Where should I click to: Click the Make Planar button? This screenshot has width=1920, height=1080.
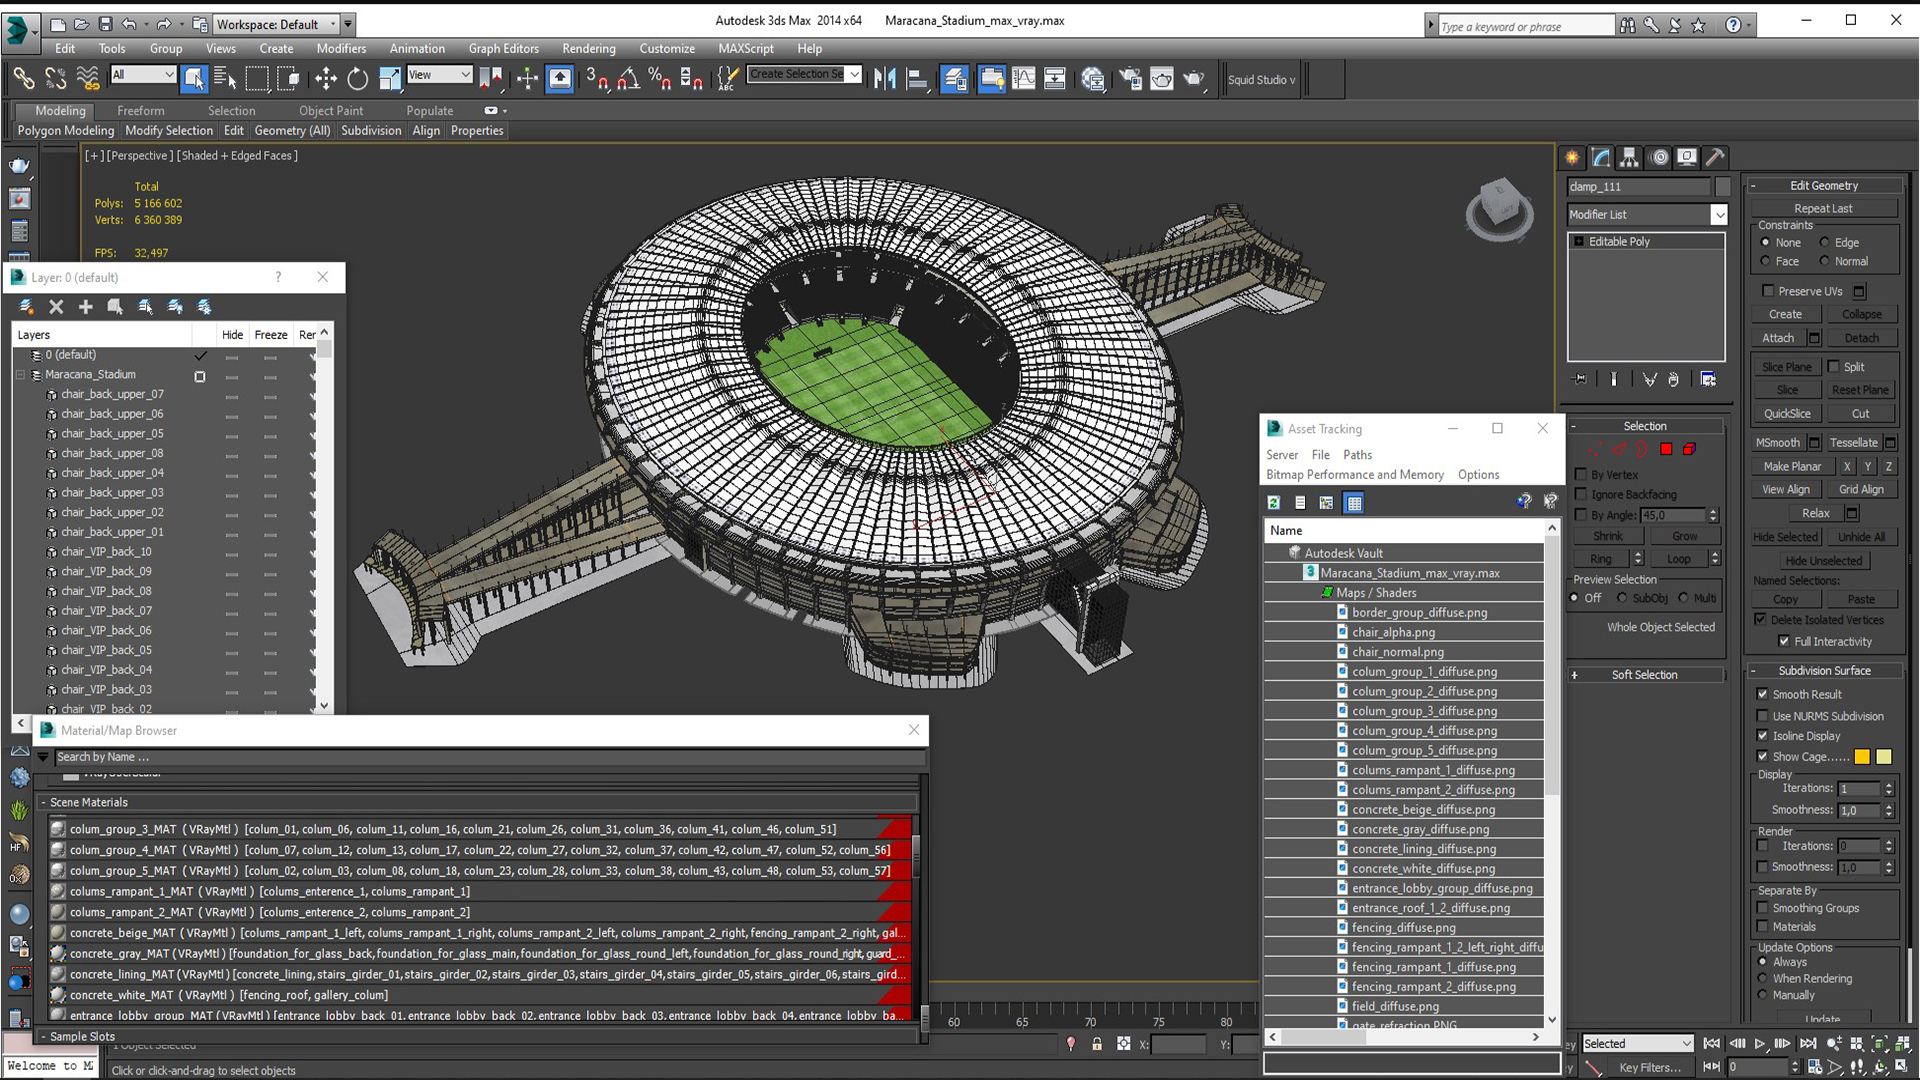pos(1792,466)
